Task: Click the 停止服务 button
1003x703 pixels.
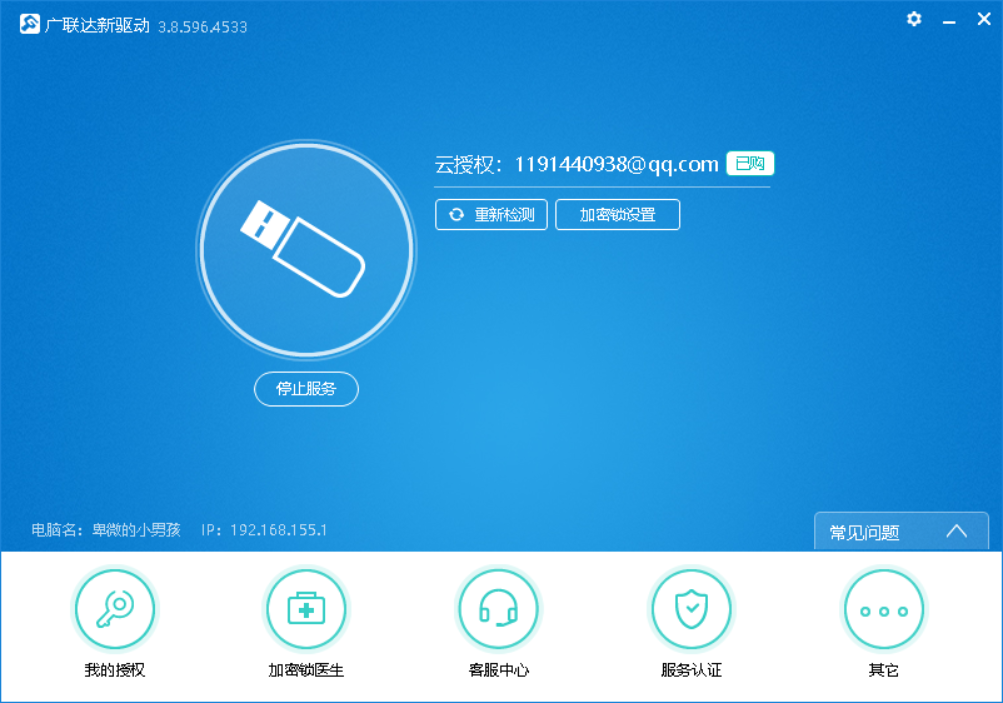Action: pos(306,389)
